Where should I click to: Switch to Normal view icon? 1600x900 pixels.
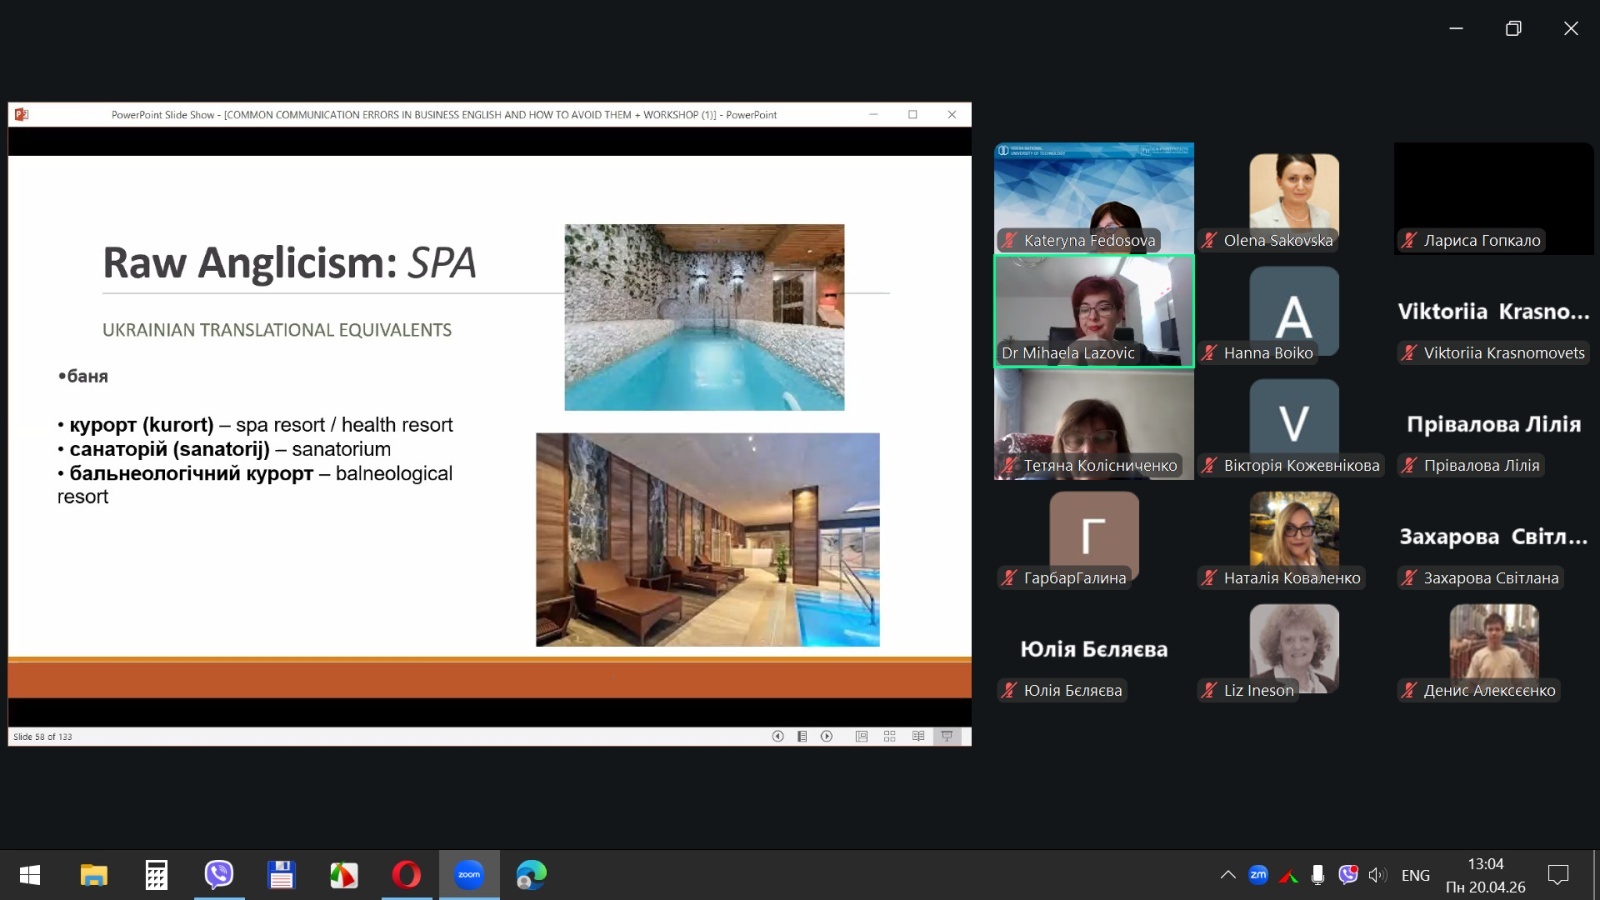(x=861, y=736)
